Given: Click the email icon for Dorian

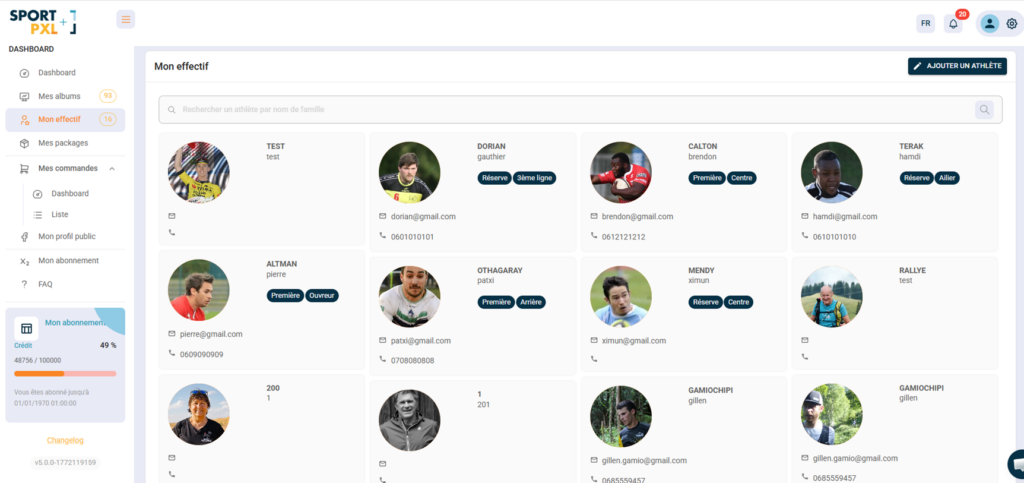Looking at the screenshot, I should (x=383, y=216).
